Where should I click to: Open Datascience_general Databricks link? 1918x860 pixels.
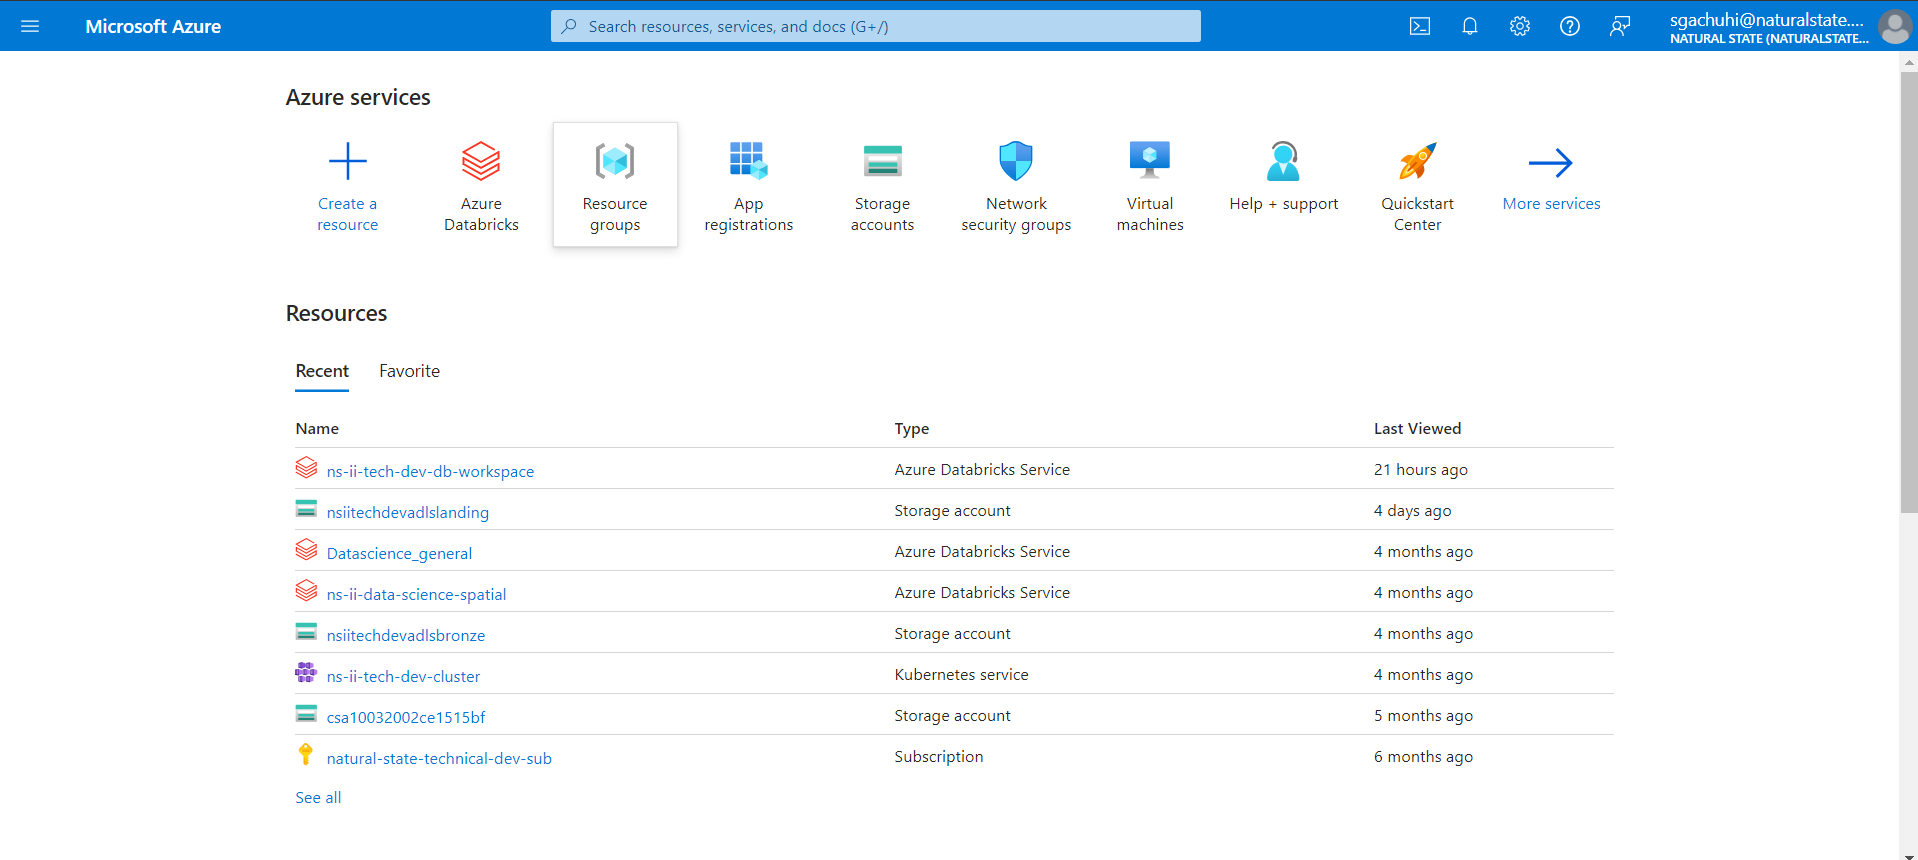pos(399,553)
